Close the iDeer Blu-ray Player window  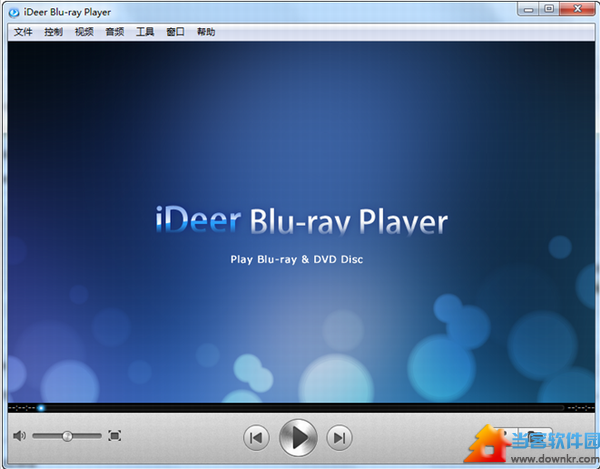577,9
